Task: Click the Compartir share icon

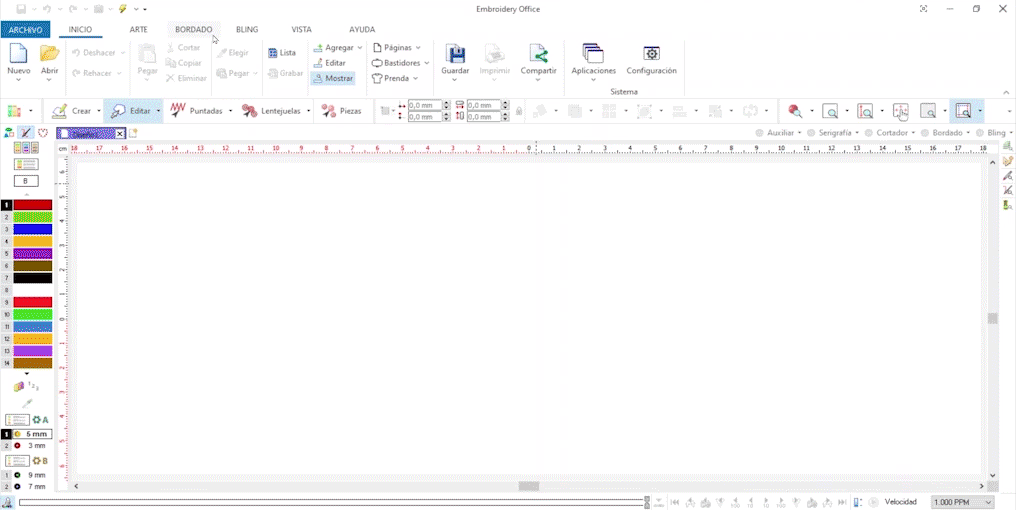Action: (538, 55)
